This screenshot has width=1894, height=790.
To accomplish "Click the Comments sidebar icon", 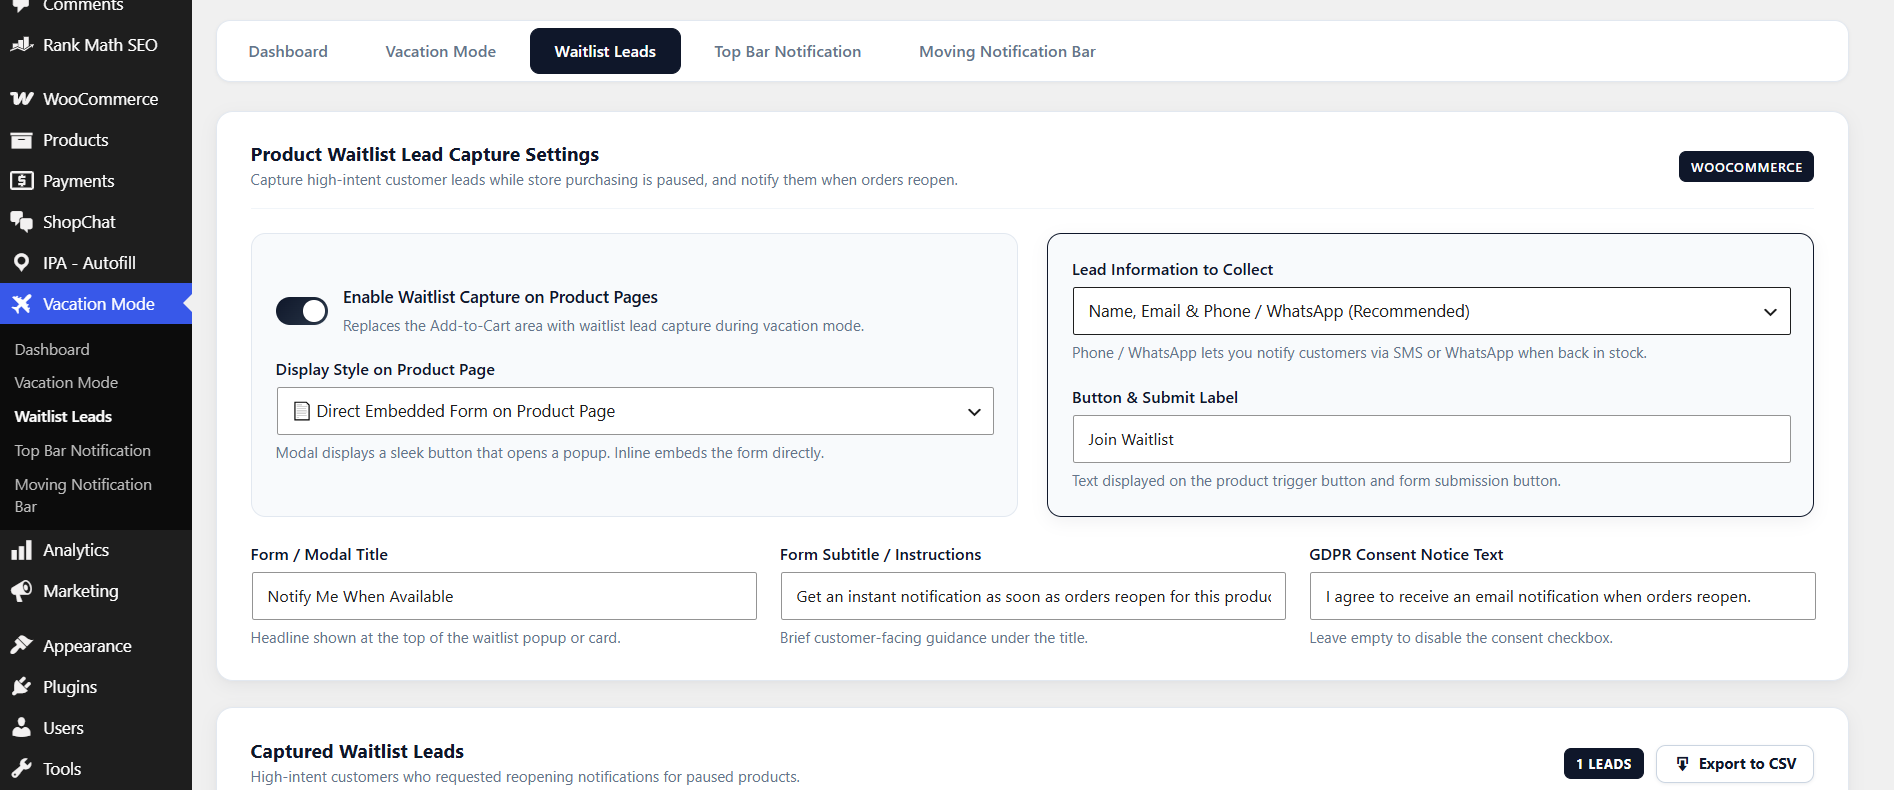I will (21, 5).
